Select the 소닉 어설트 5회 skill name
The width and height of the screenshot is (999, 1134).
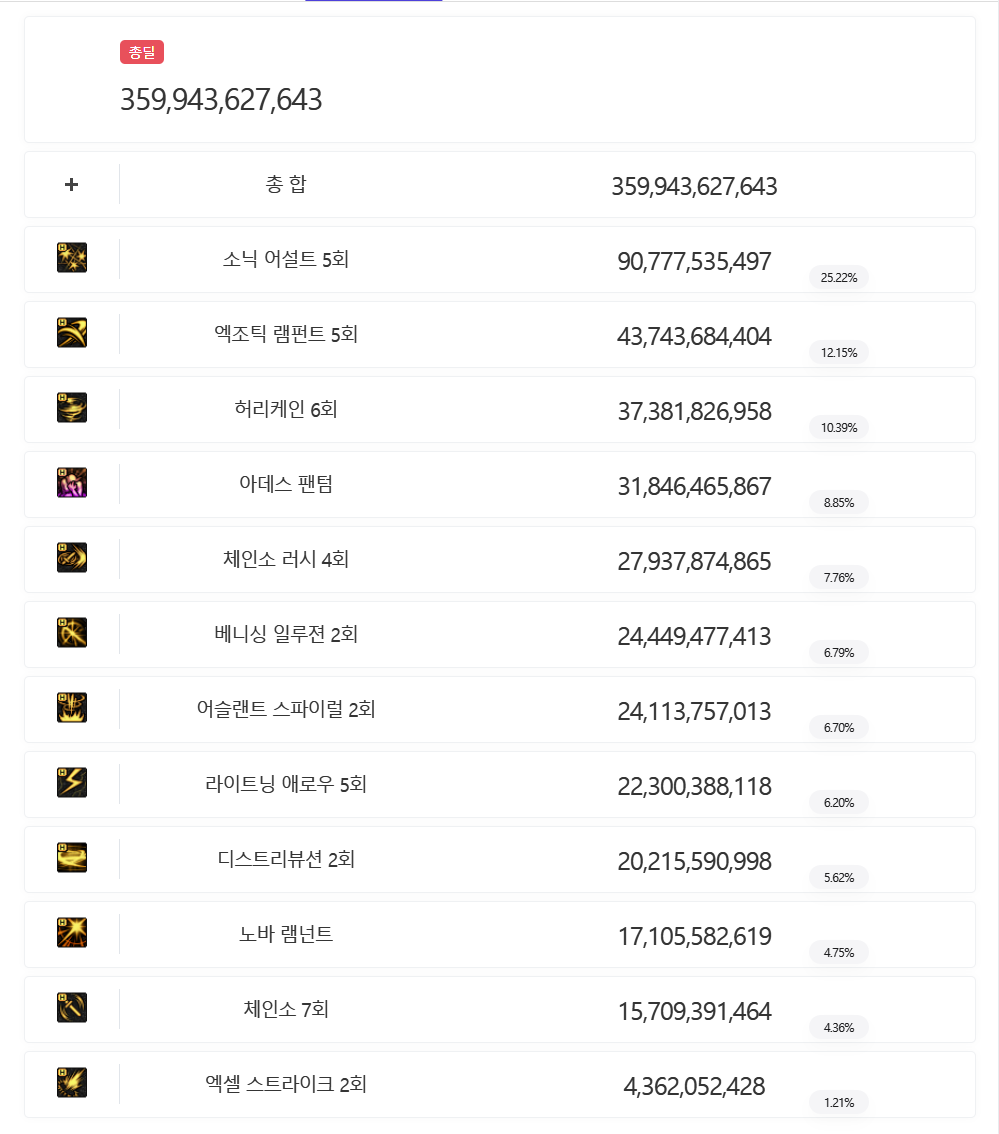[x=286, y=260]
